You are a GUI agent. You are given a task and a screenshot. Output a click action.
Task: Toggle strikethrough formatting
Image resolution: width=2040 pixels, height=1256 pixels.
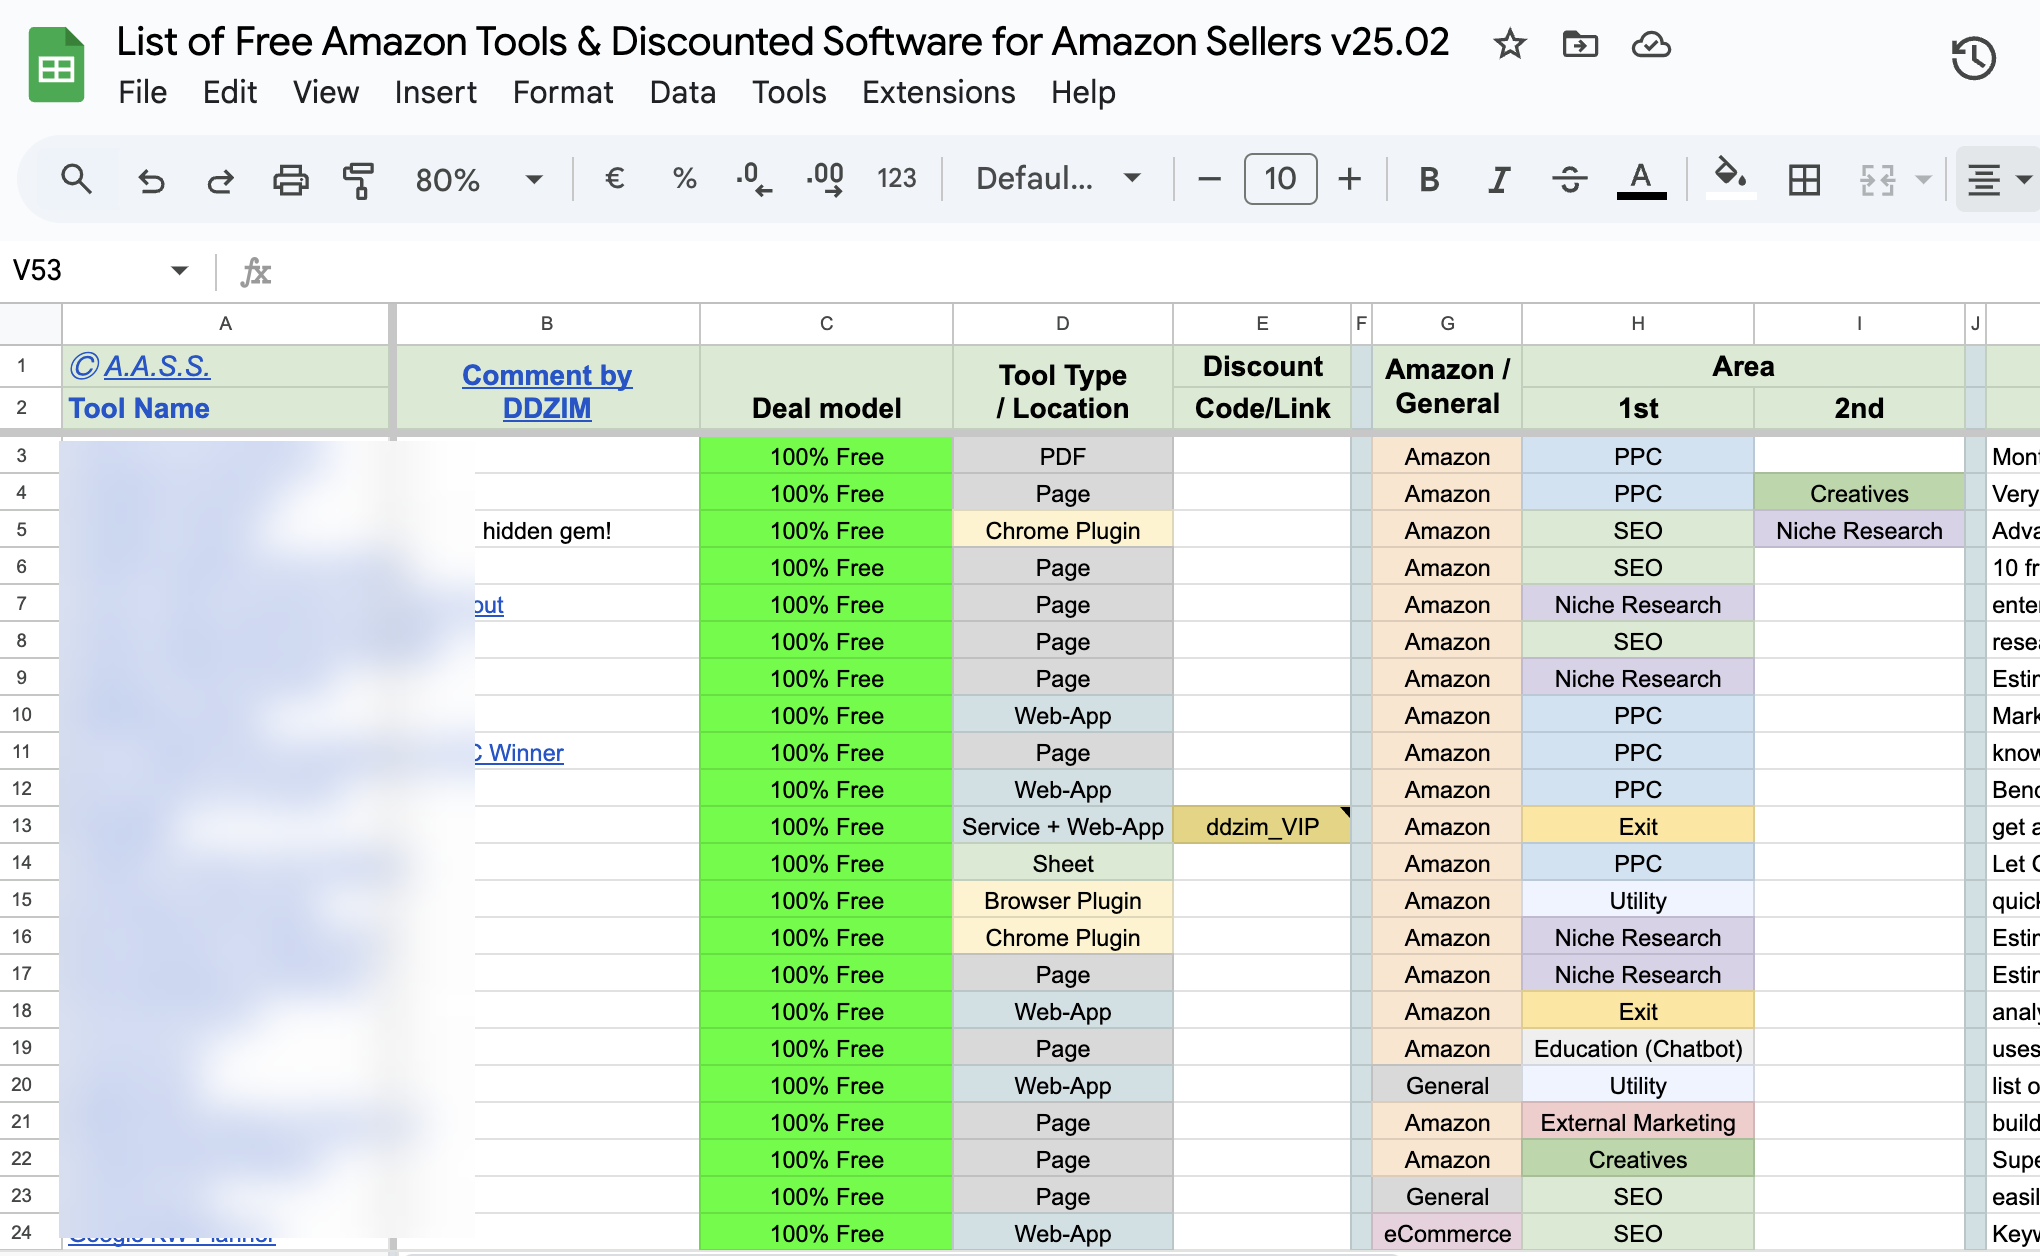1569,180
